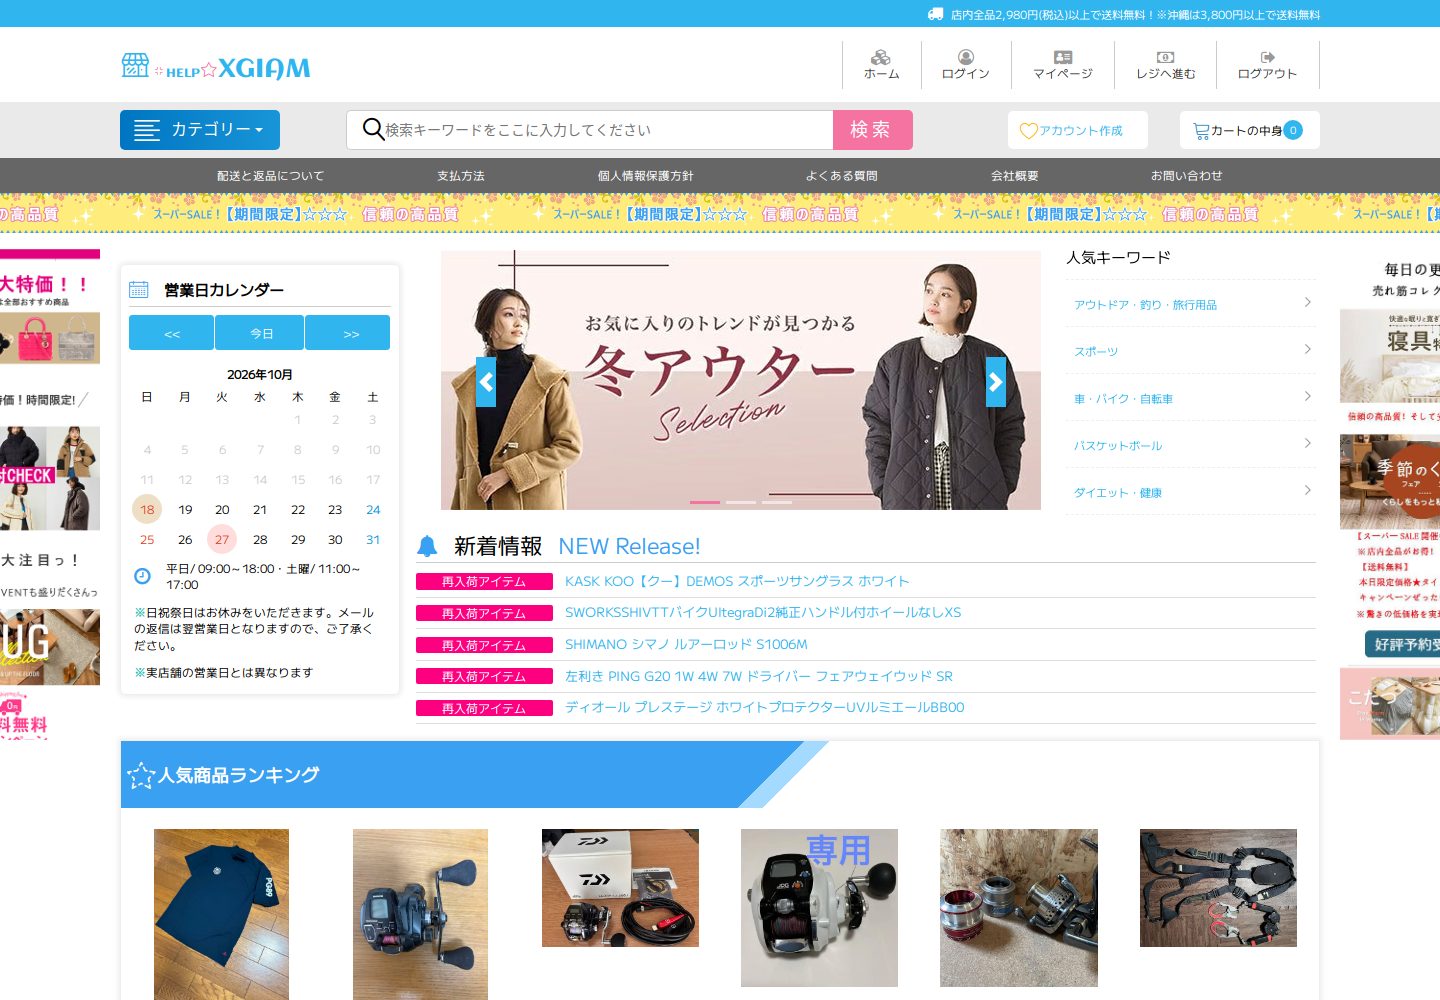The height and width of the screenshot is (1000, 1440).
Task: Click the pink 検索 button
Action: point(873,130)
